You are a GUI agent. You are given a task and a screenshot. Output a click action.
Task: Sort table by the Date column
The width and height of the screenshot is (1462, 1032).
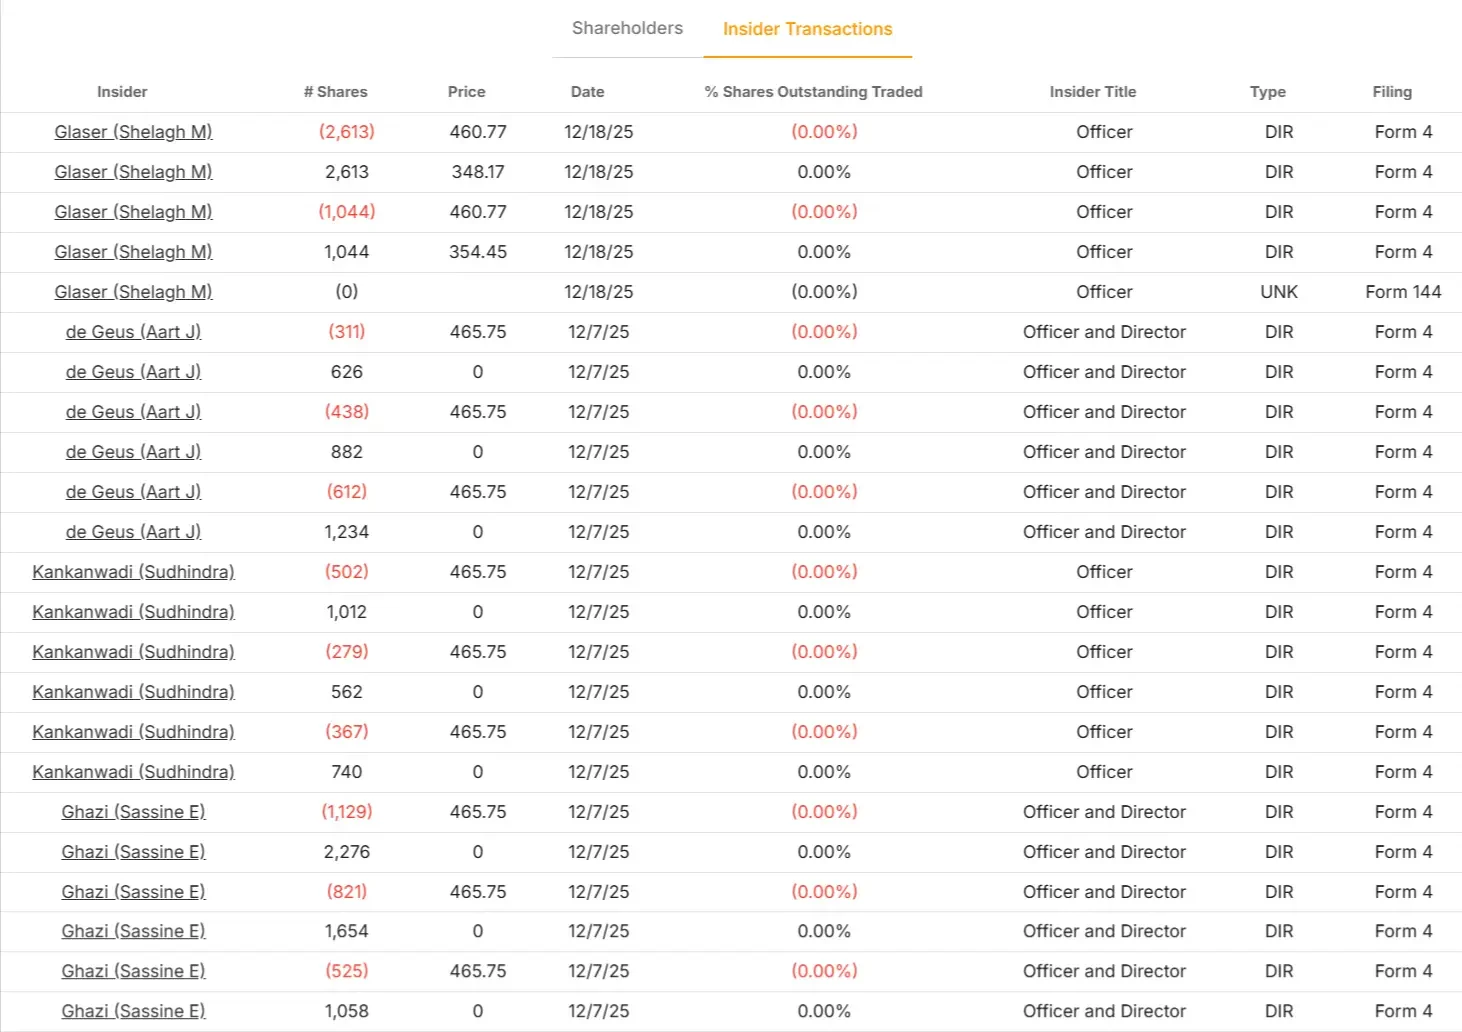coord(587,91)
